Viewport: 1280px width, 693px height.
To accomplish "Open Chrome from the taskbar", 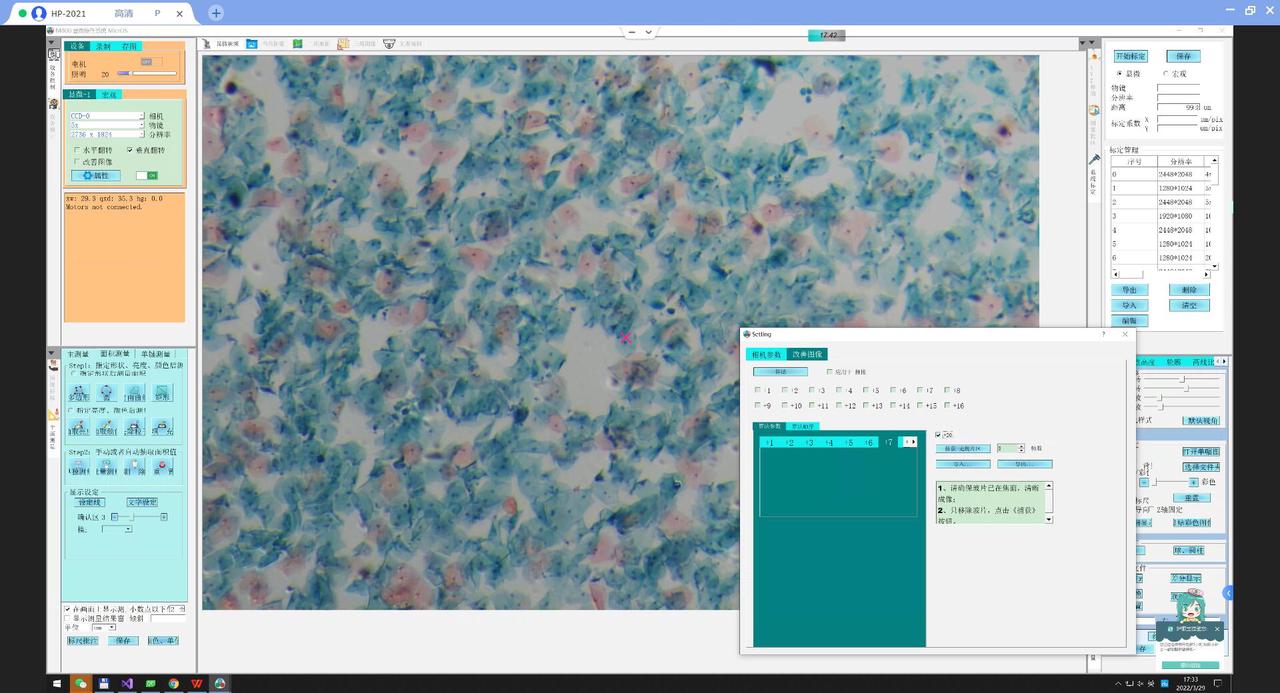I will point(173,683).
